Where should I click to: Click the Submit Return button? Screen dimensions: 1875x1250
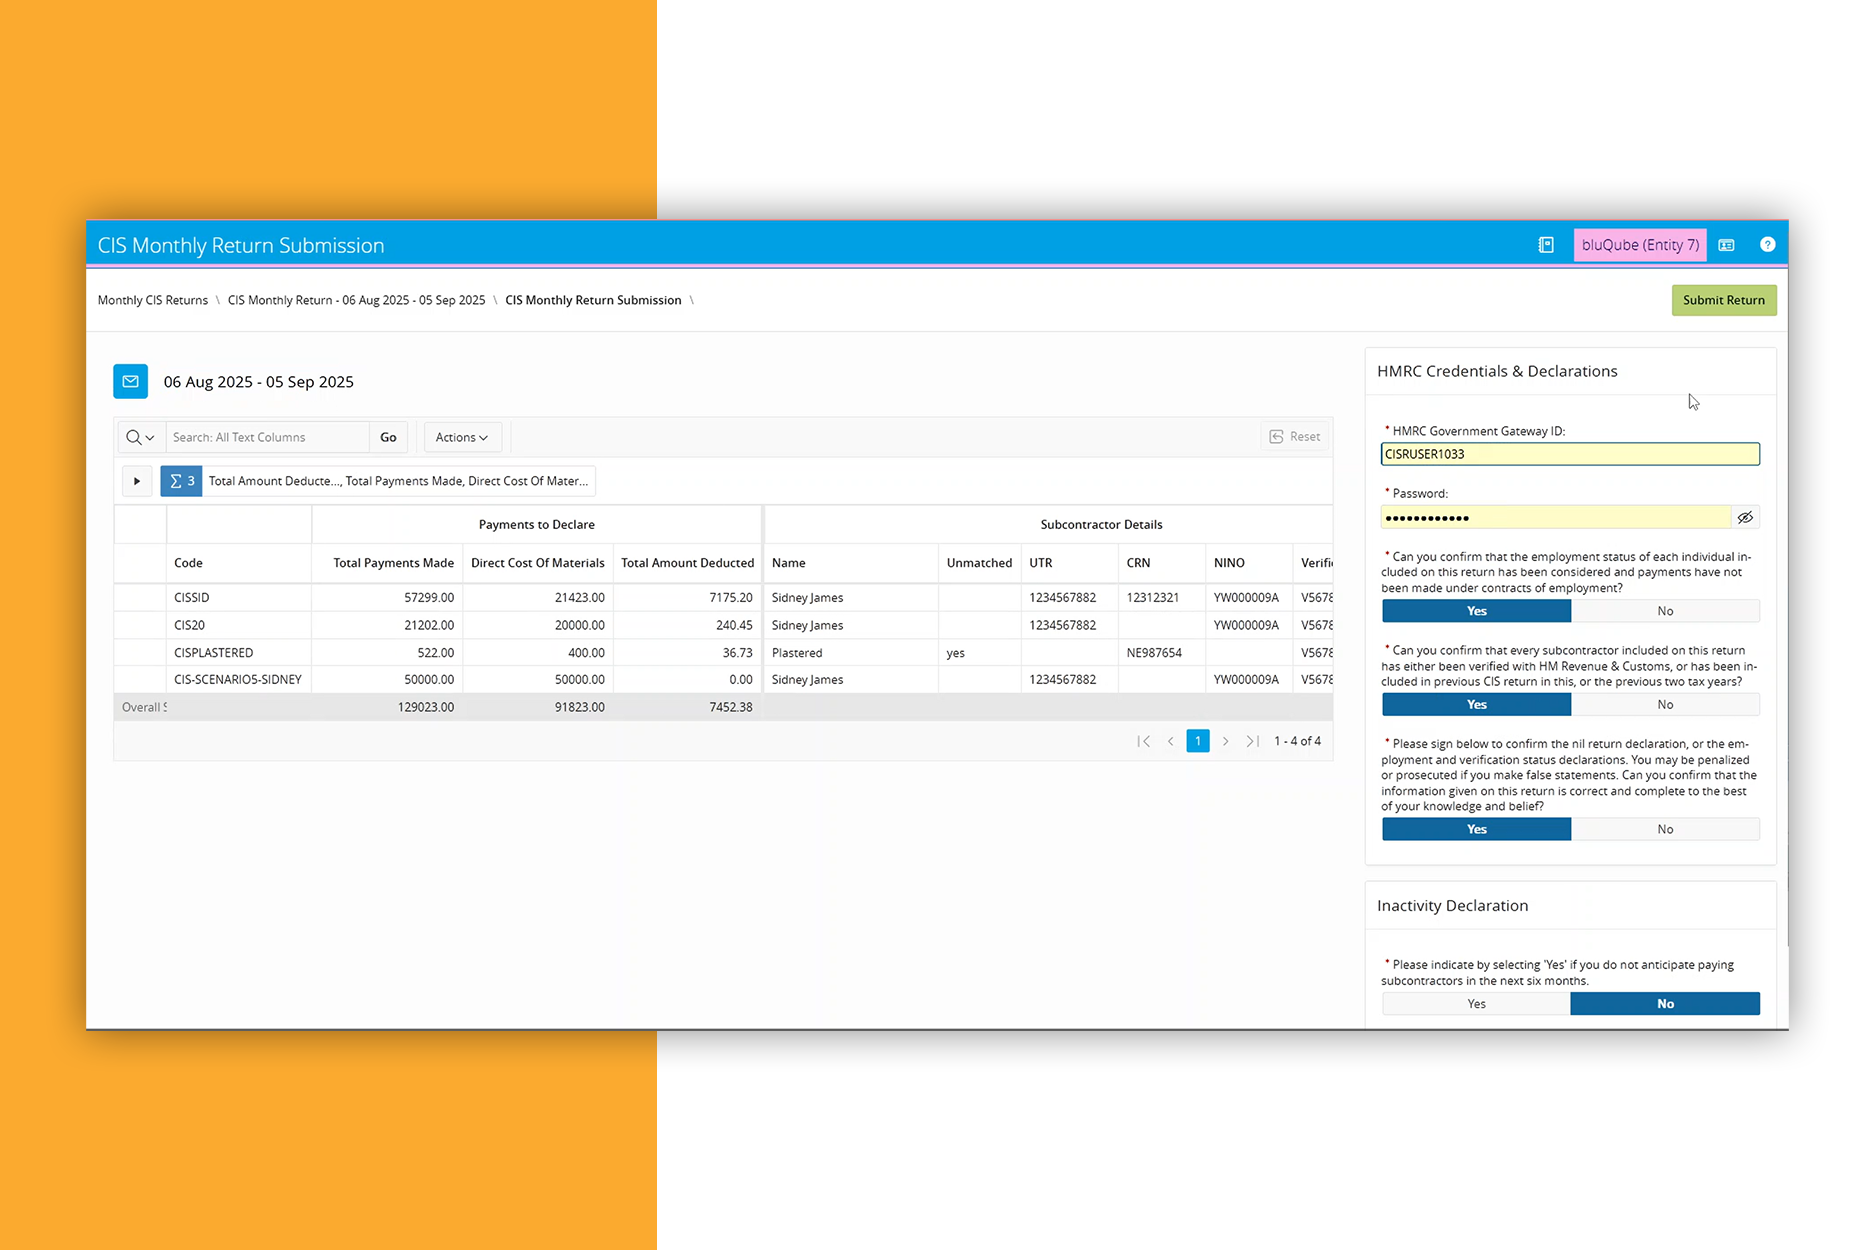tap(1723, 300)
